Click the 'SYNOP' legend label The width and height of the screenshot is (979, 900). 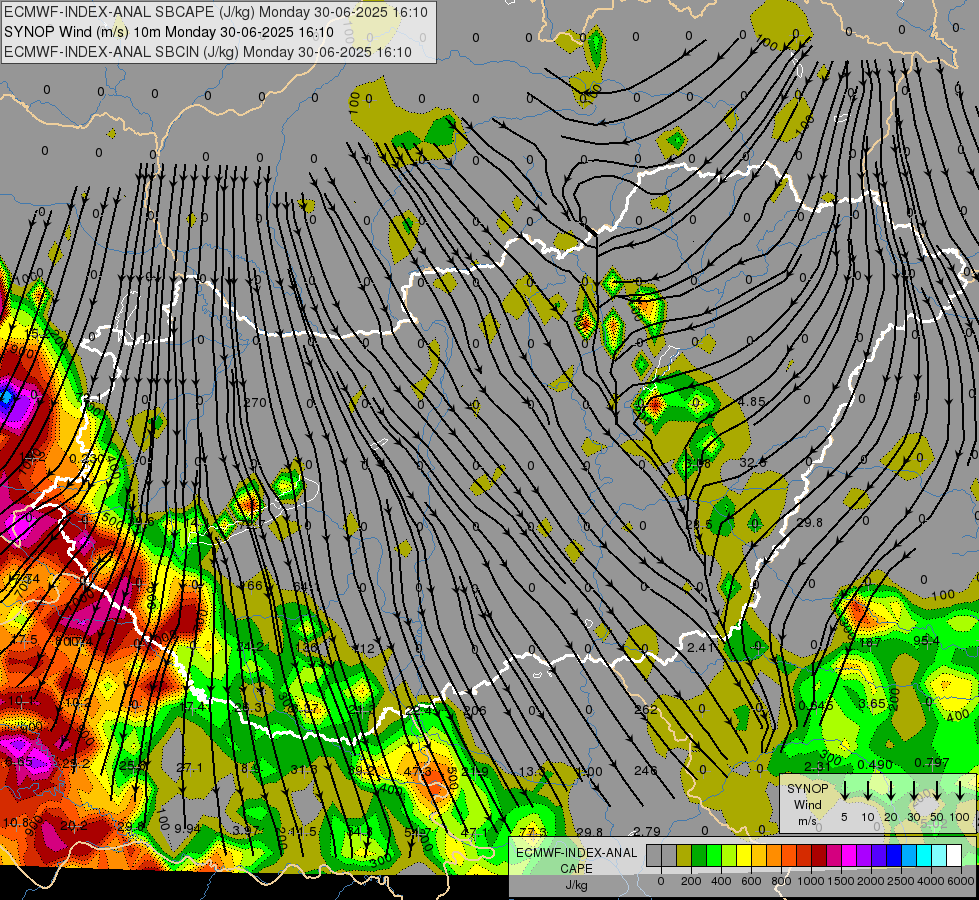(808, 789)
